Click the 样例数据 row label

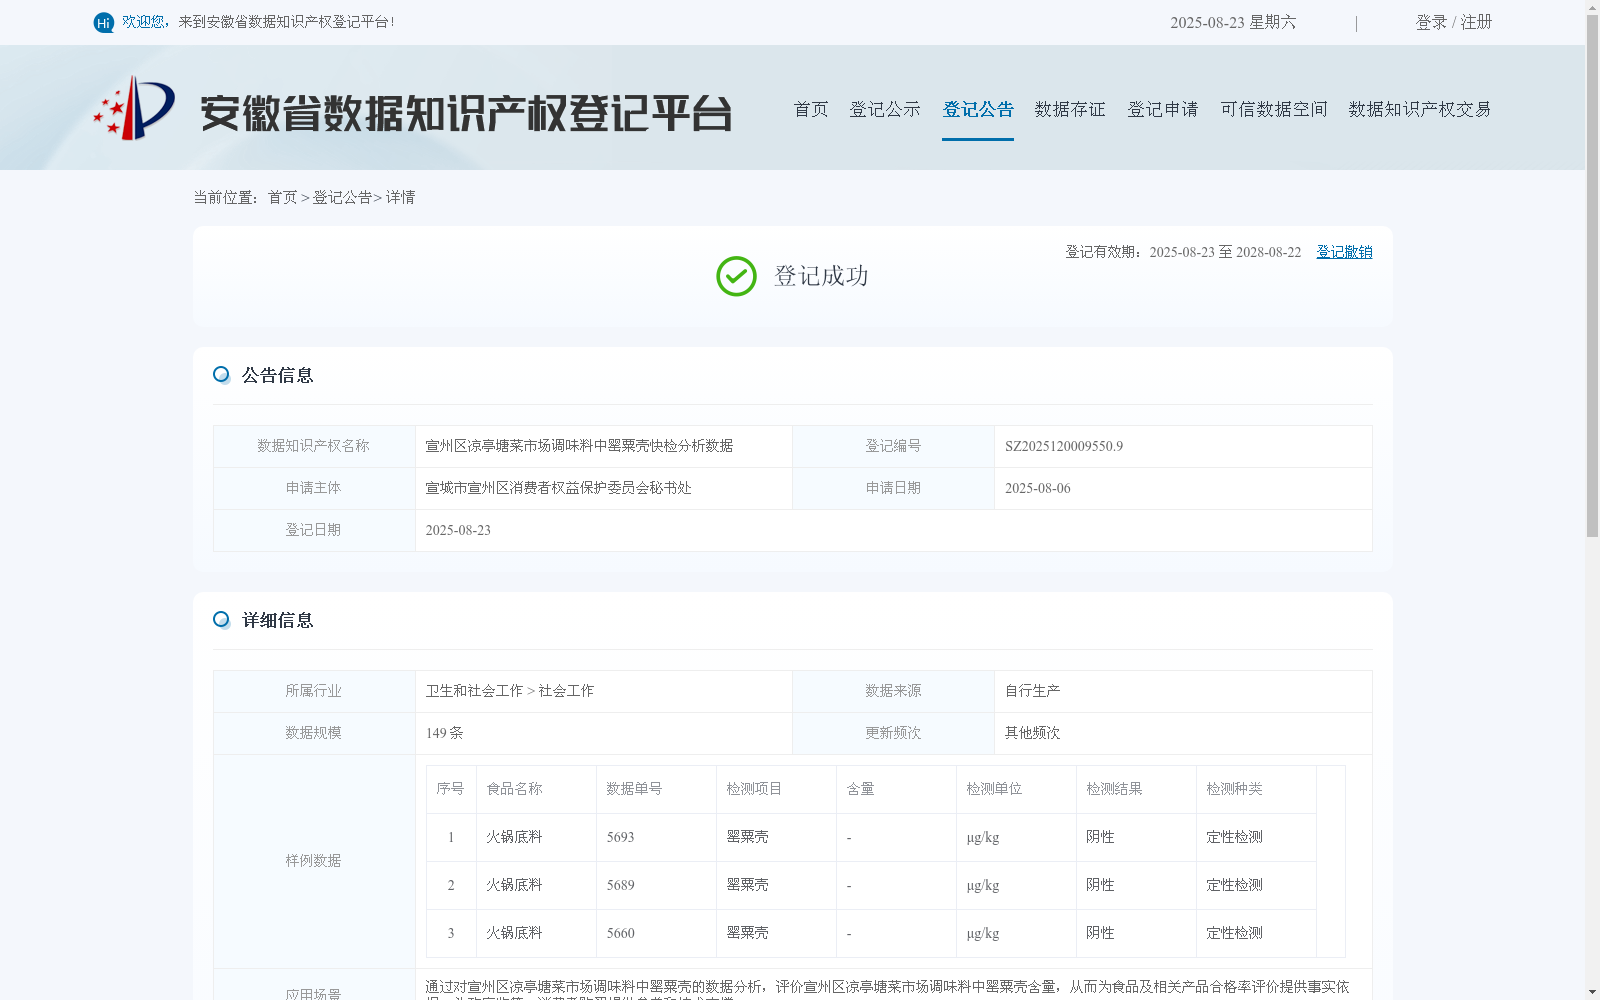click(313, 861)
